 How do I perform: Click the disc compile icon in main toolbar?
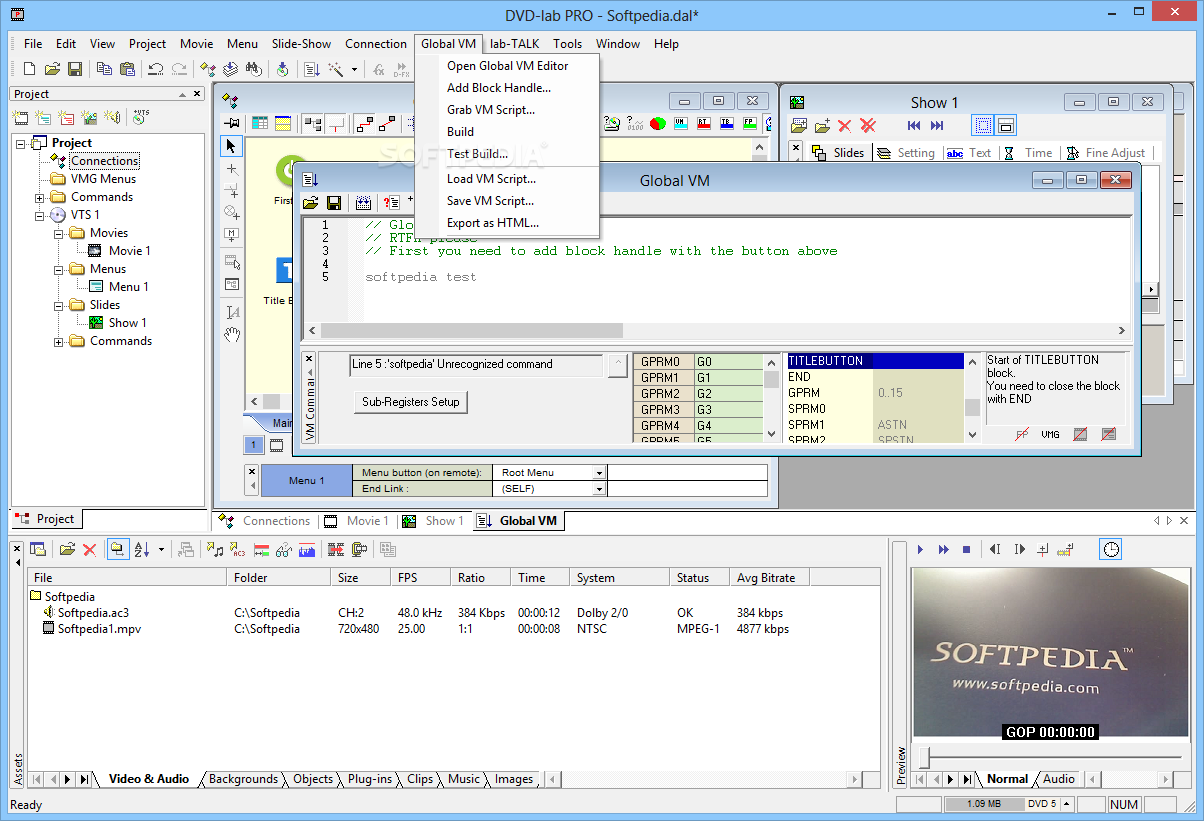(283, 69)
